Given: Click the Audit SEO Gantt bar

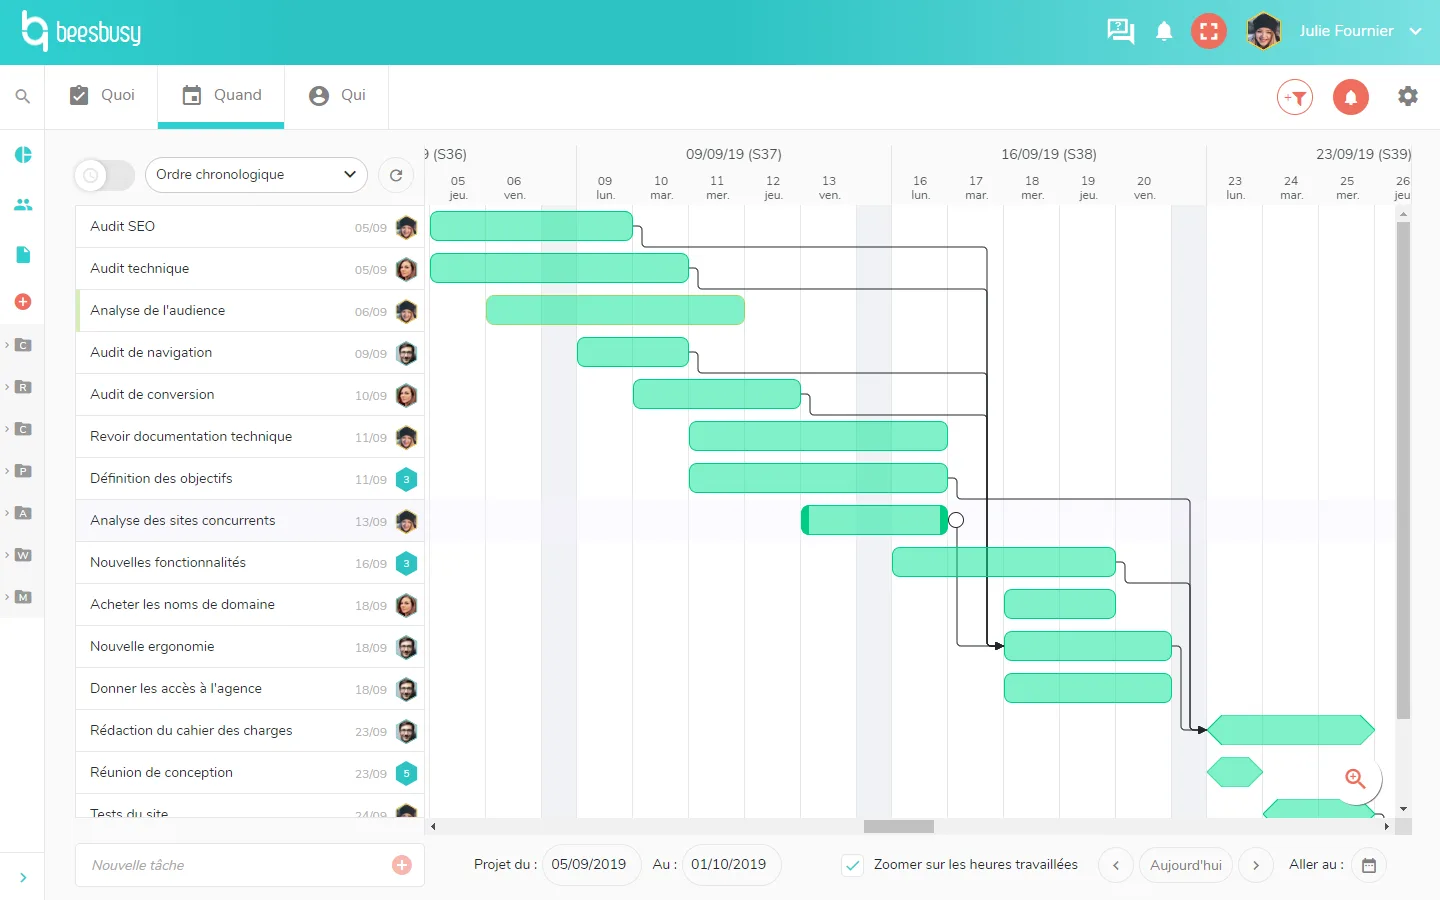Looking at the screenshot, I should 531,226.
